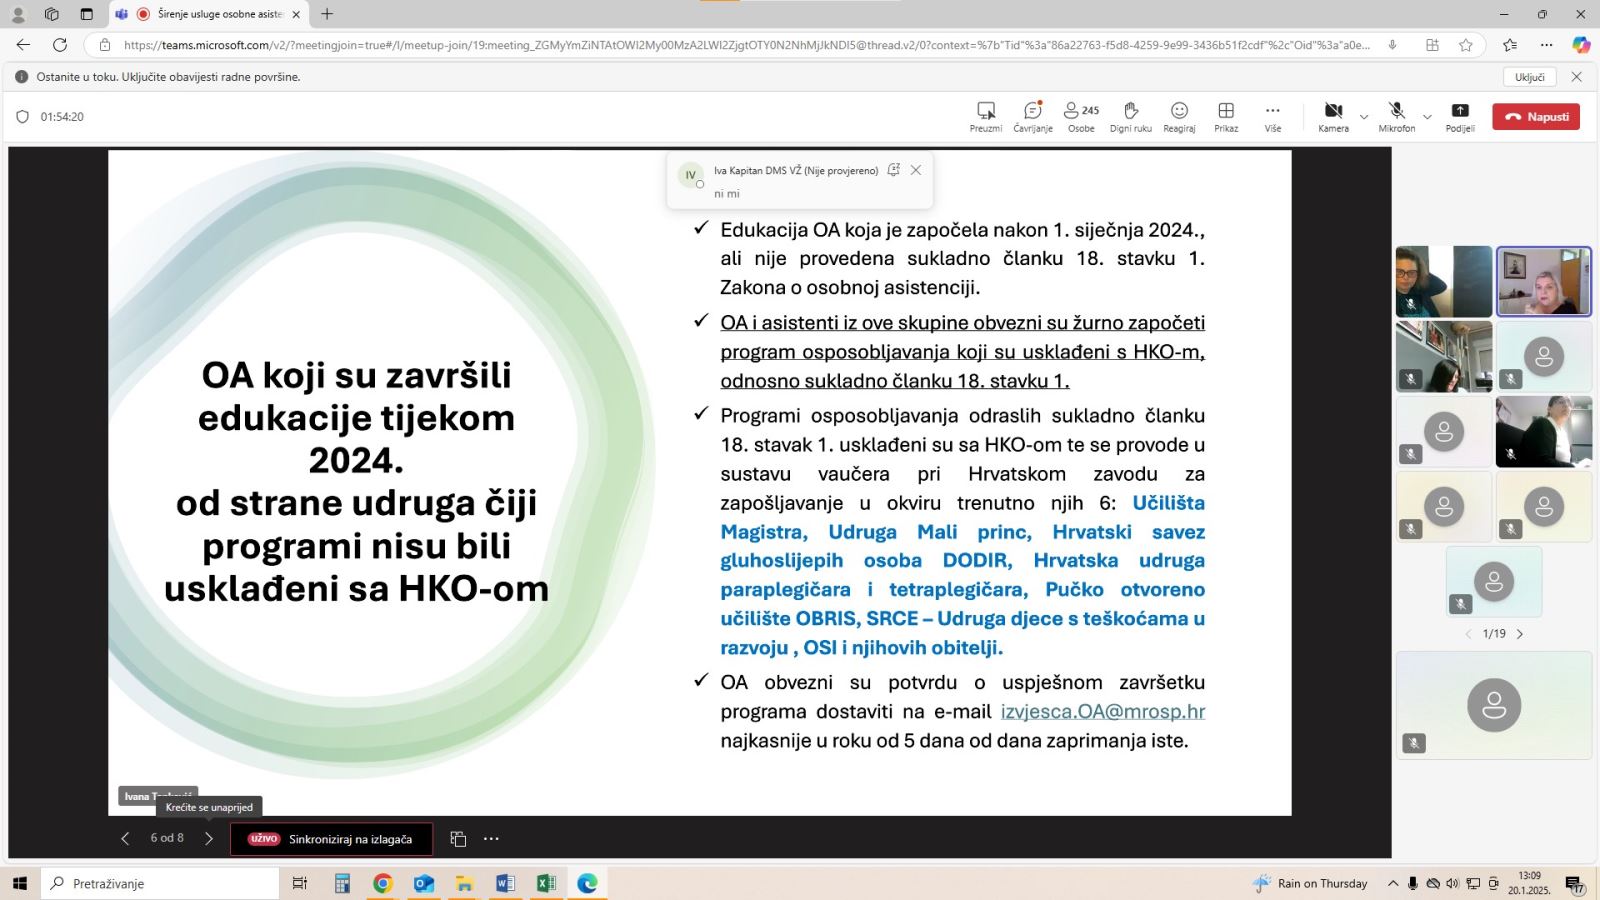Click the Uključi notifications button

pos(1529,77)
